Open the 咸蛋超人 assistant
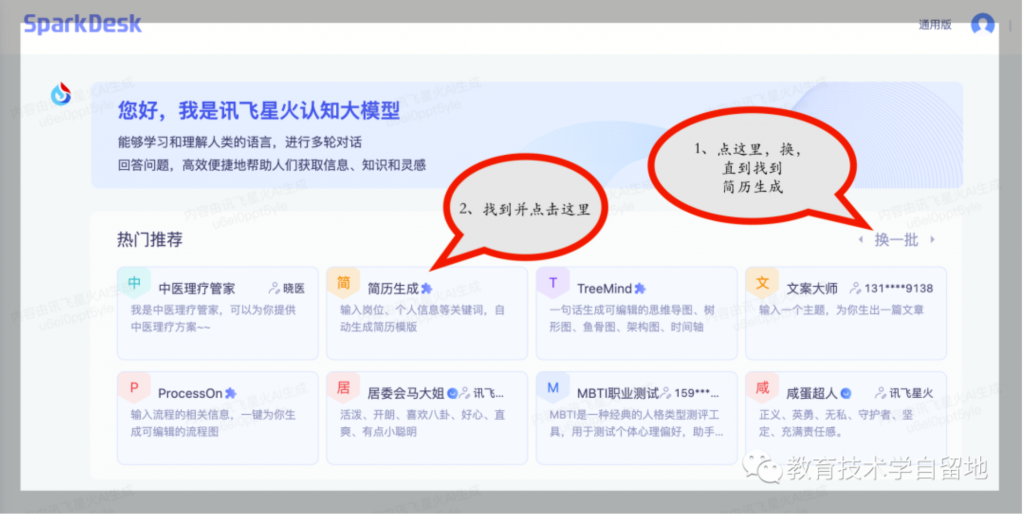 click(x=846, y=418)
